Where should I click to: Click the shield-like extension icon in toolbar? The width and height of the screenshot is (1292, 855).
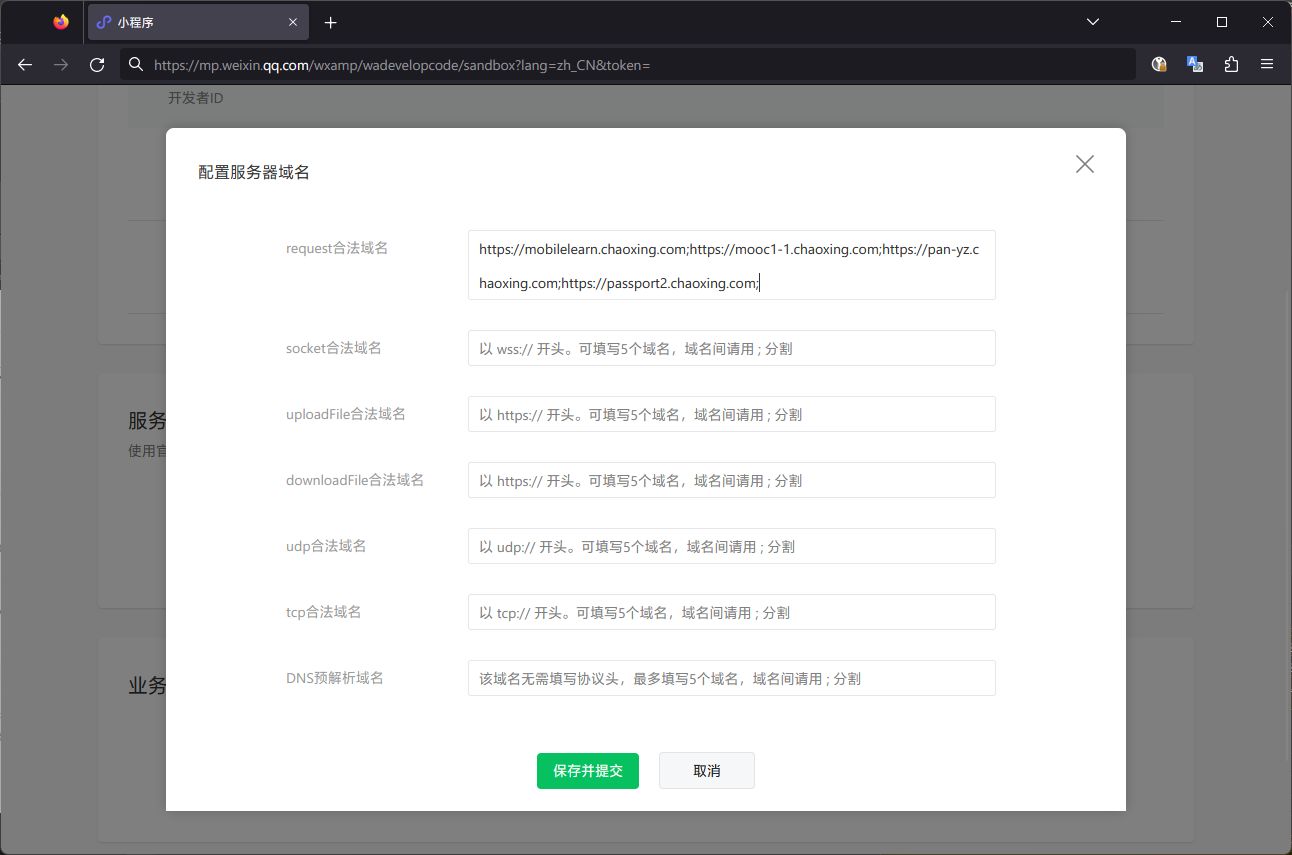(x=1159, y=64)
